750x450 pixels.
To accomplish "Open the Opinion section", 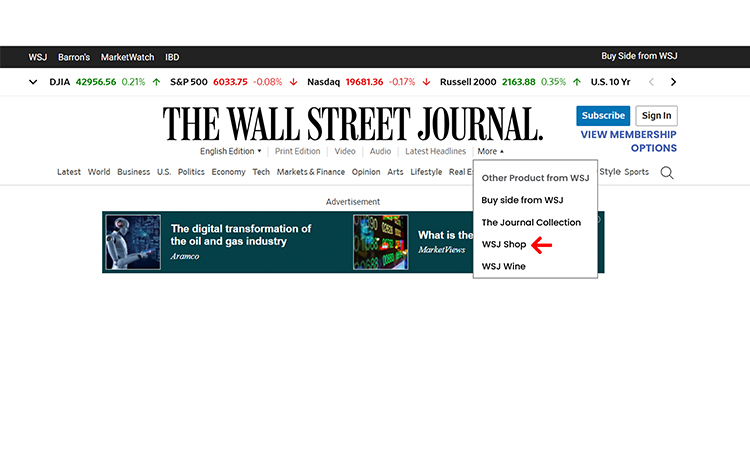I will tap(366, 172).
